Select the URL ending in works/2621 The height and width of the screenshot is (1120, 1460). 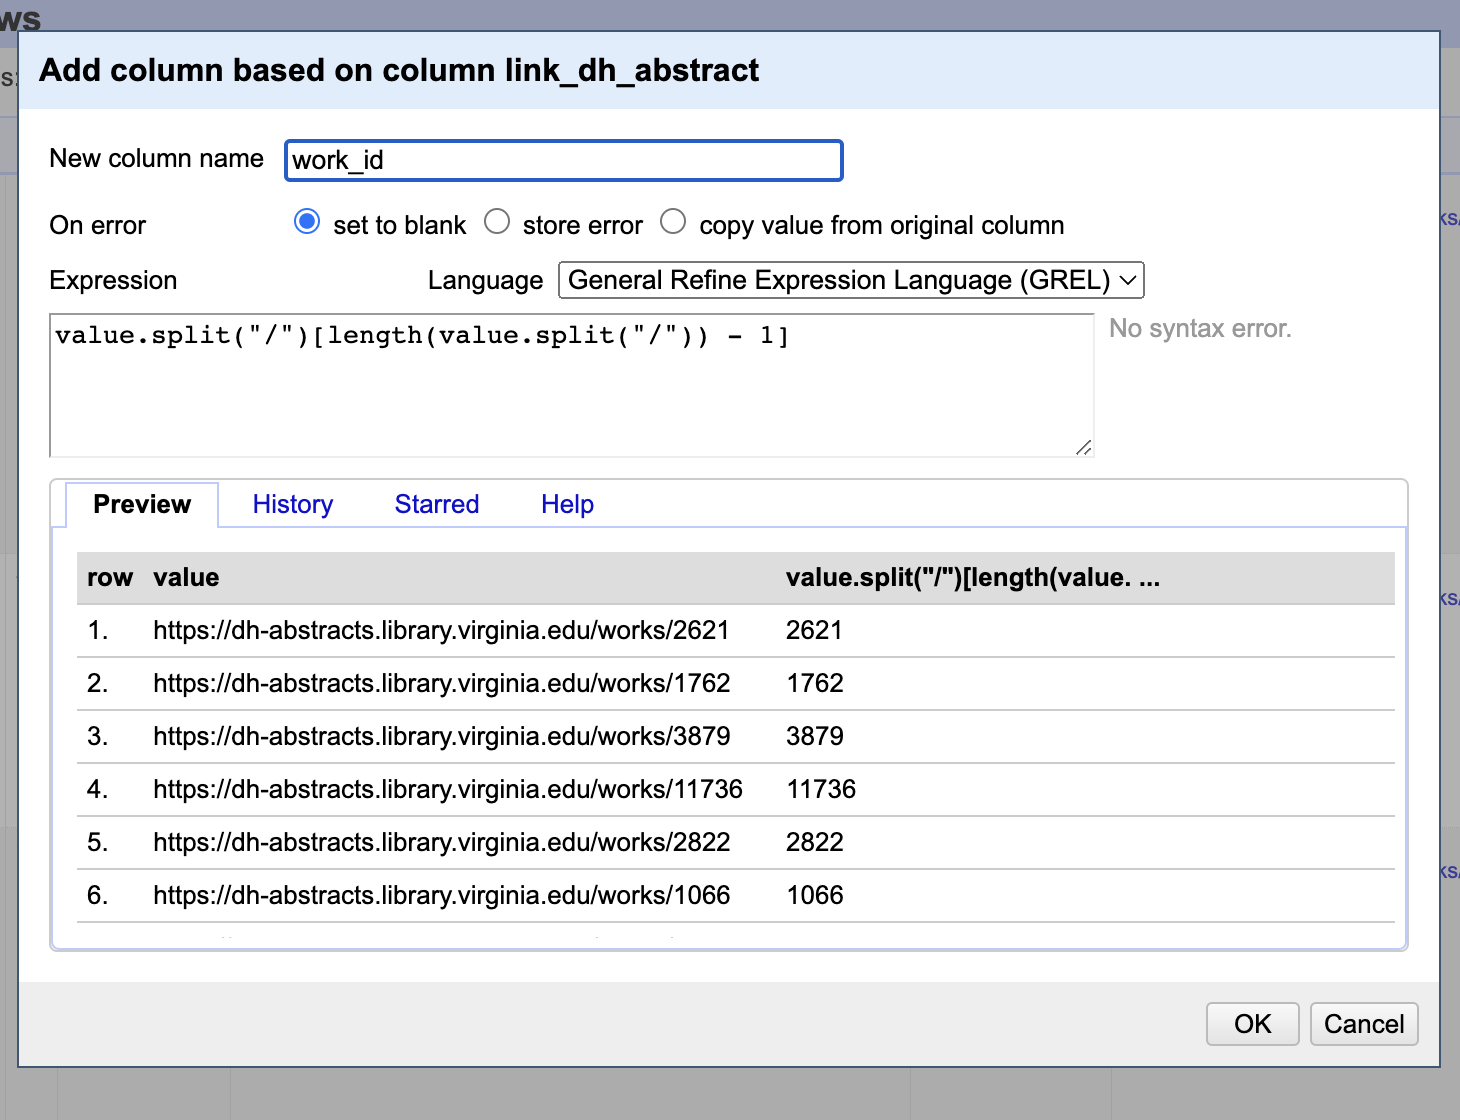click(441, 630)
